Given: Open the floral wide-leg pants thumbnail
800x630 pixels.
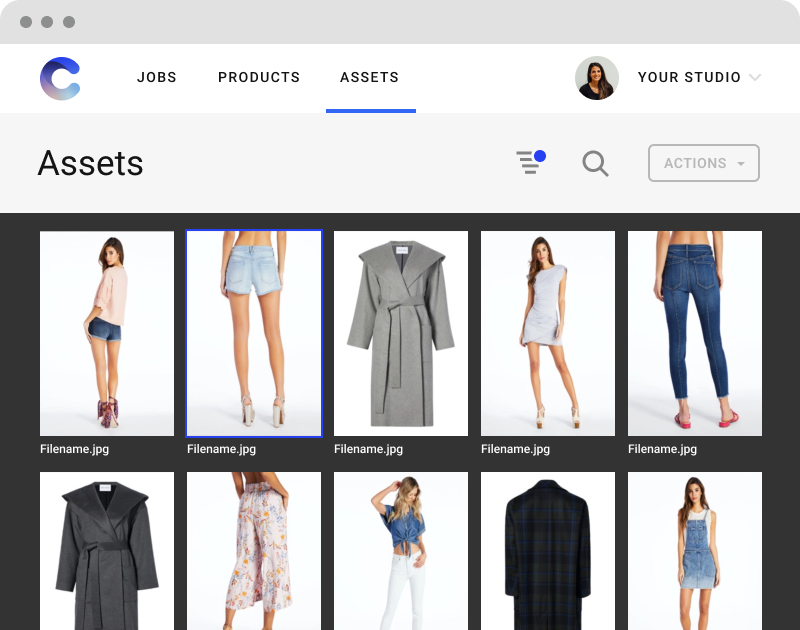Looking at the screenshot, I should tap(254, 551).
